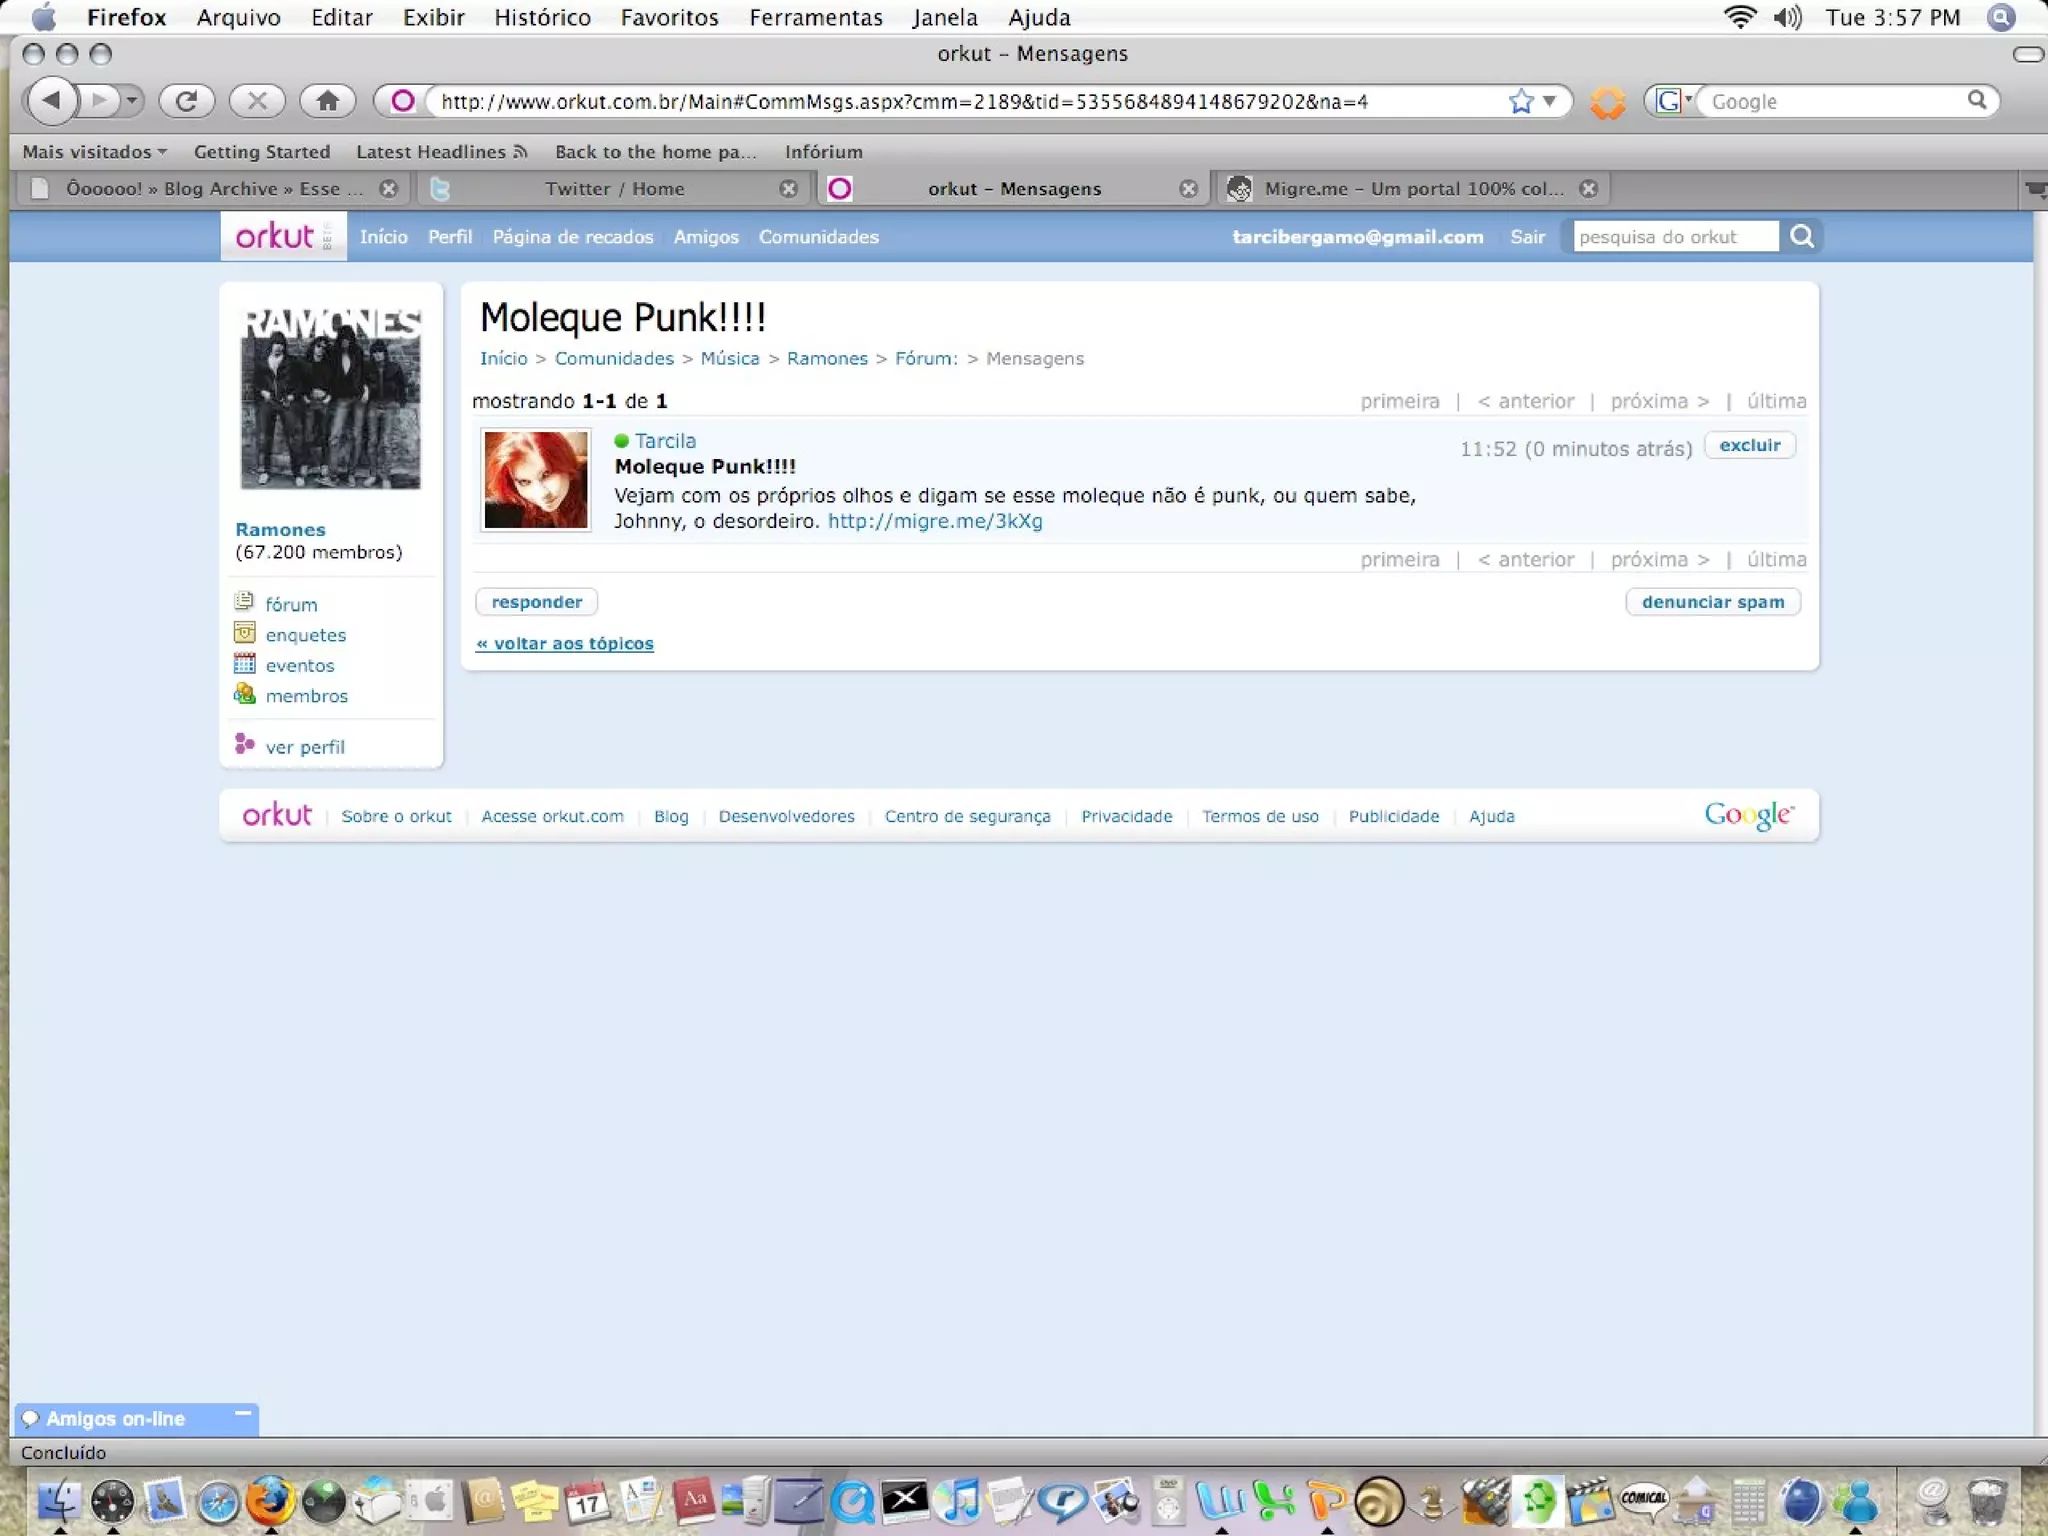Click the back navigation arrow
Image resolution: width=2048 pixels, height=1536 pixels.
[52, 101]
